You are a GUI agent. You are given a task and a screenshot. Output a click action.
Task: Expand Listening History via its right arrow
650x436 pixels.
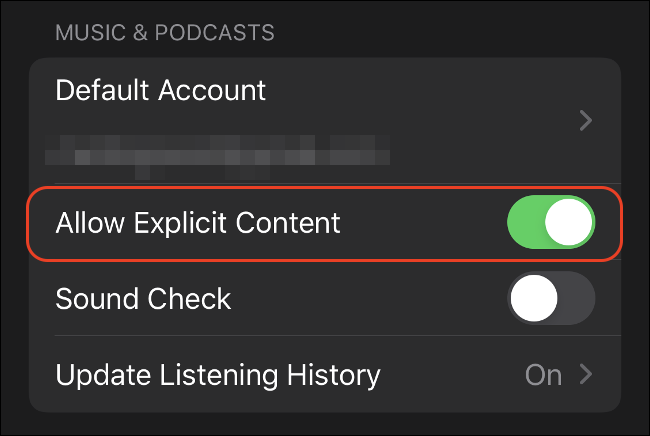(586, 374)
